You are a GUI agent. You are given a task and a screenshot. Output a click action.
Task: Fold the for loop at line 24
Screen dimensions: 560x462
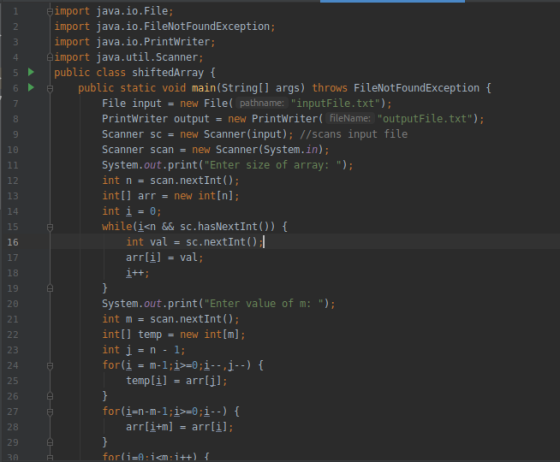50,366
